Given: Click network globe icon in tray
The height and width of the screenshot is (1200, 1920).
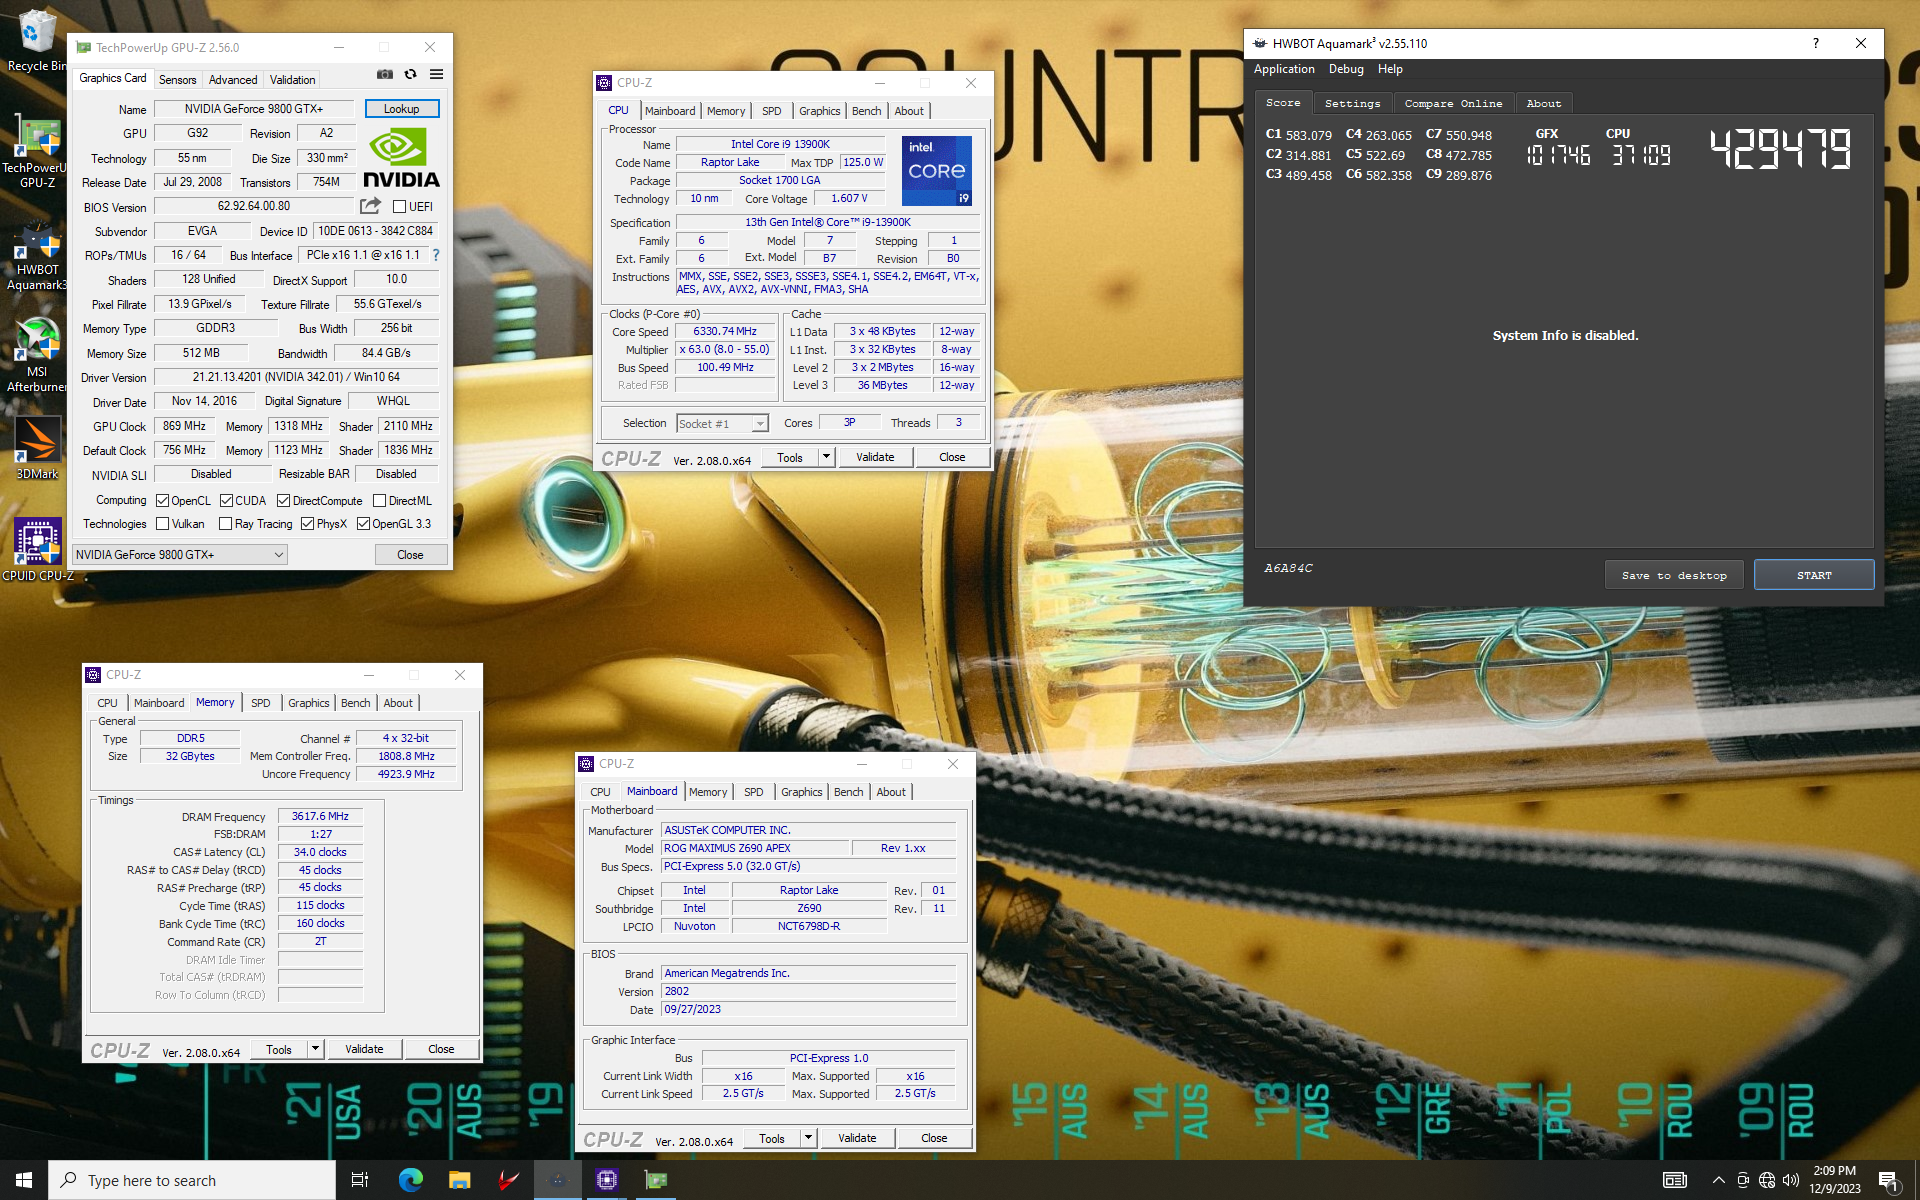Looking at the screenshot, I should (1766, 1180).
